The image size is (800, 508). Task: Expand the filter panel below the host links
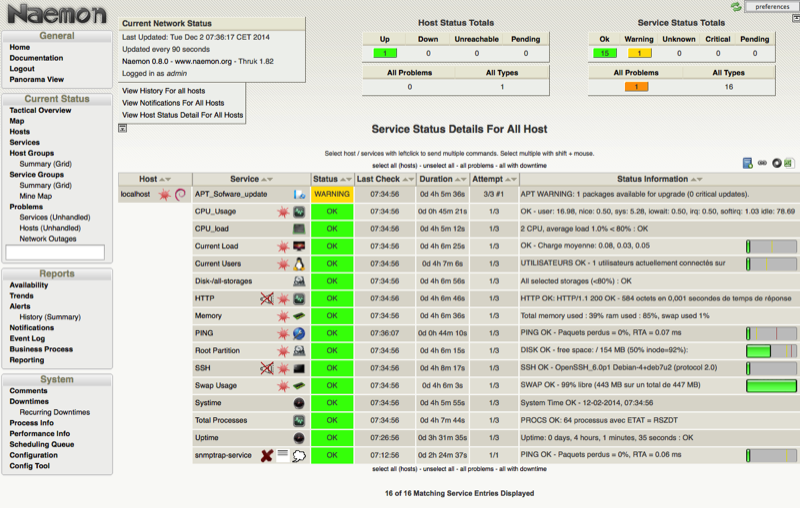(x=124, y=128)
